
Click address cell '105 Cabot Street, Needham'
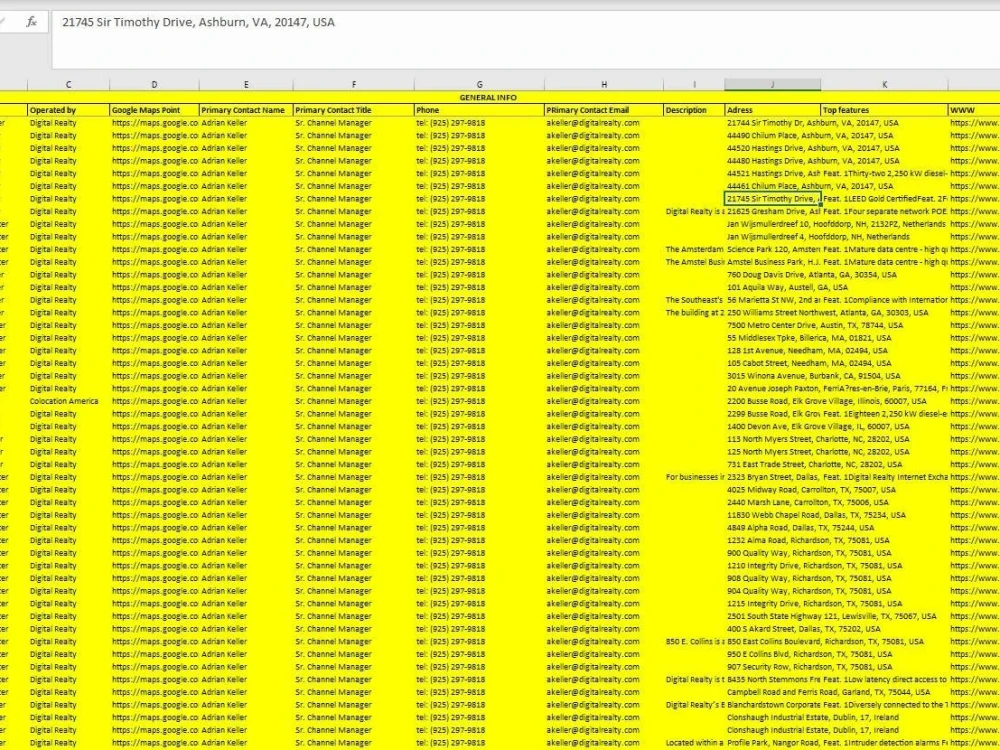(x=773, y=364)
